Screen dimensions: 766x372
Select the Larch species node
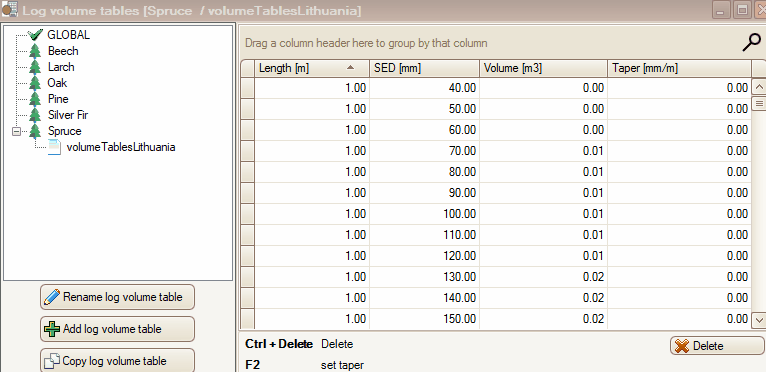(x=61, y=67)
